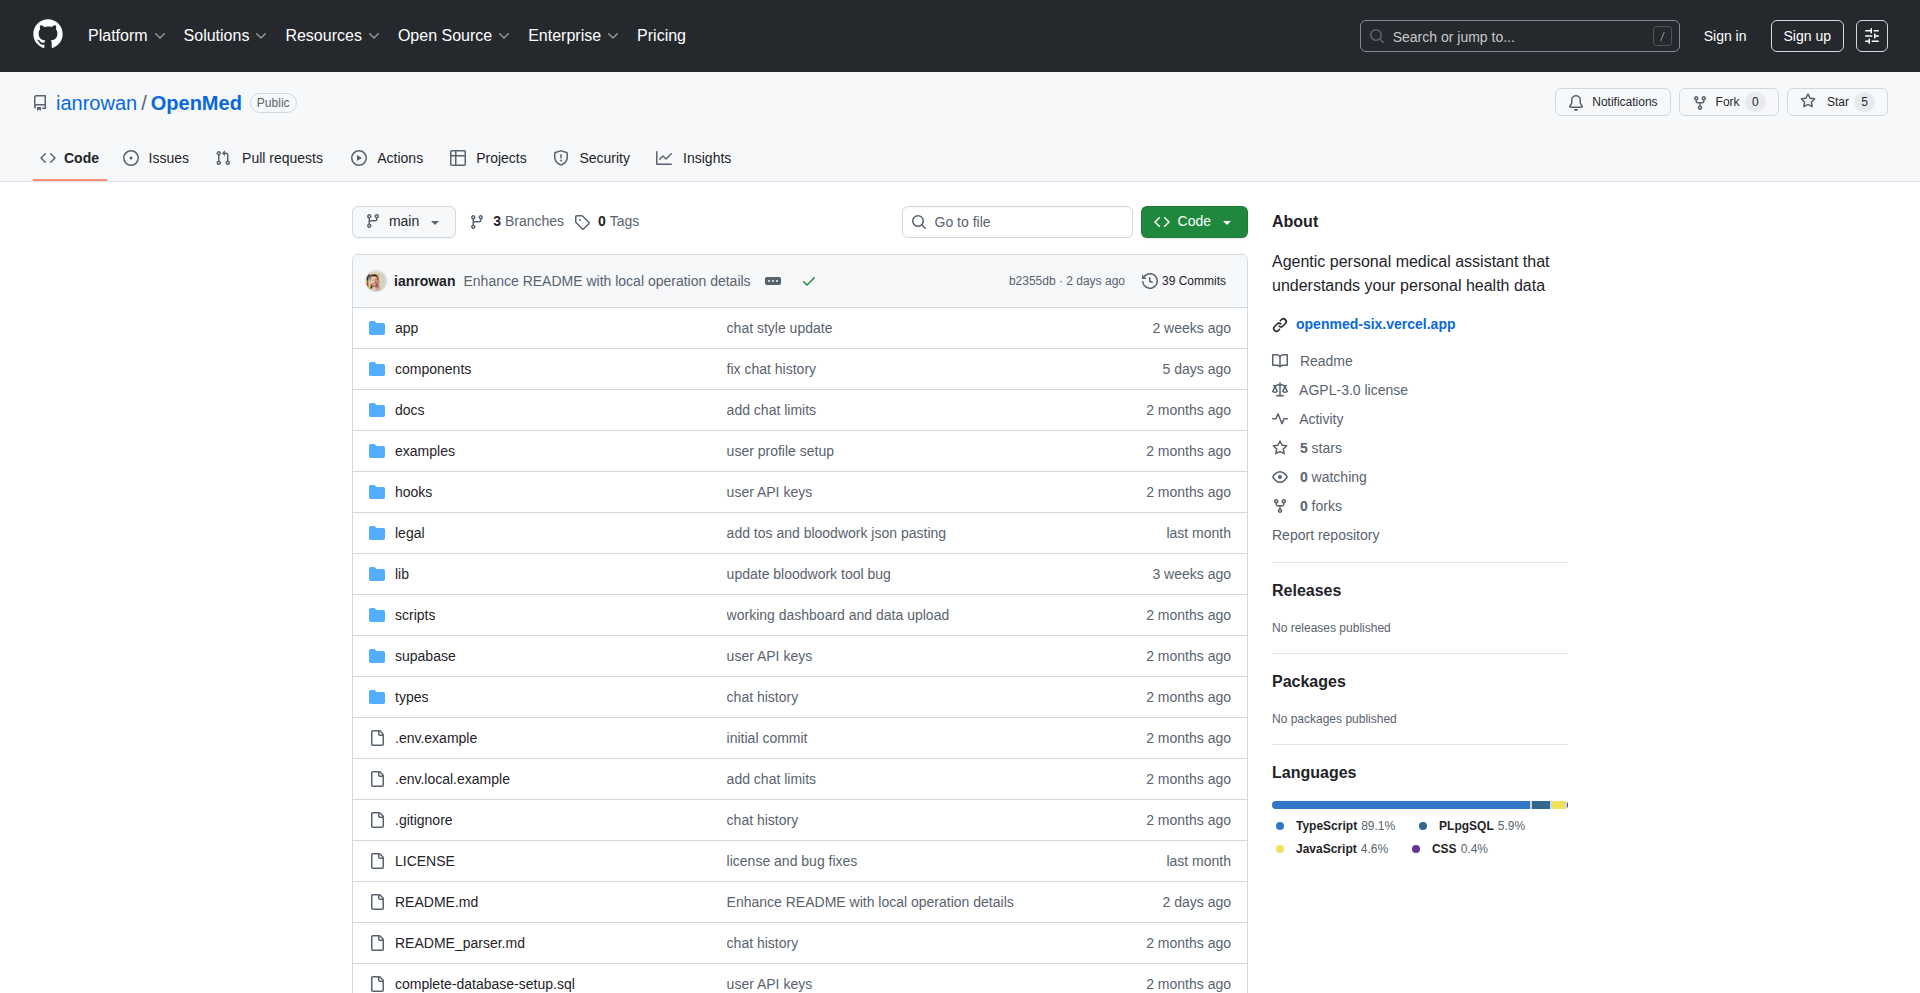The image size is (1920, 993).
Task: Click the Notifications bell icon
Action: click(x=1576, y=102)
